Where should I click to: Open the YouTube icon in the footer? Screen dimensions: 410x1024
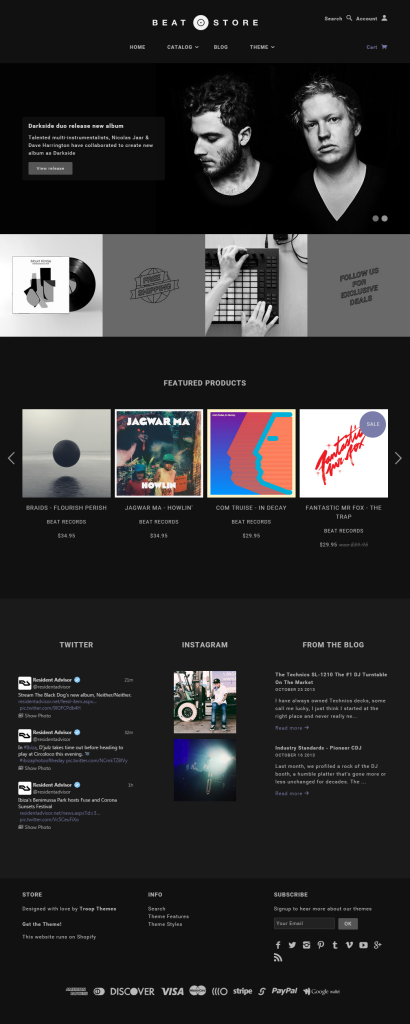(363, 945)
